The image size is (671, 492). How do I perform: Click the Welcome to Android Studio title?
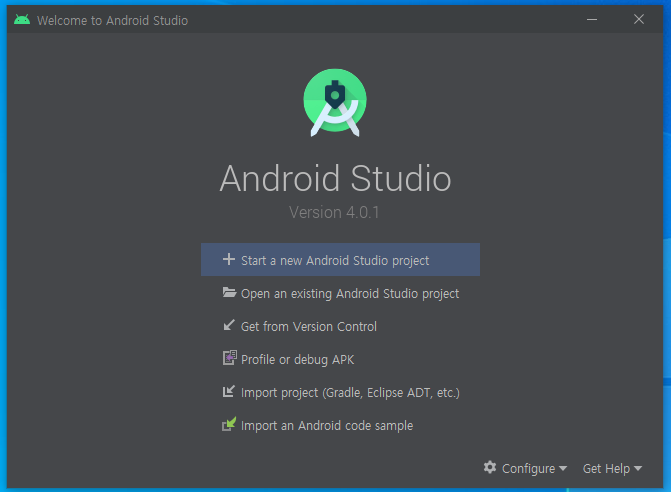(113, 21)
